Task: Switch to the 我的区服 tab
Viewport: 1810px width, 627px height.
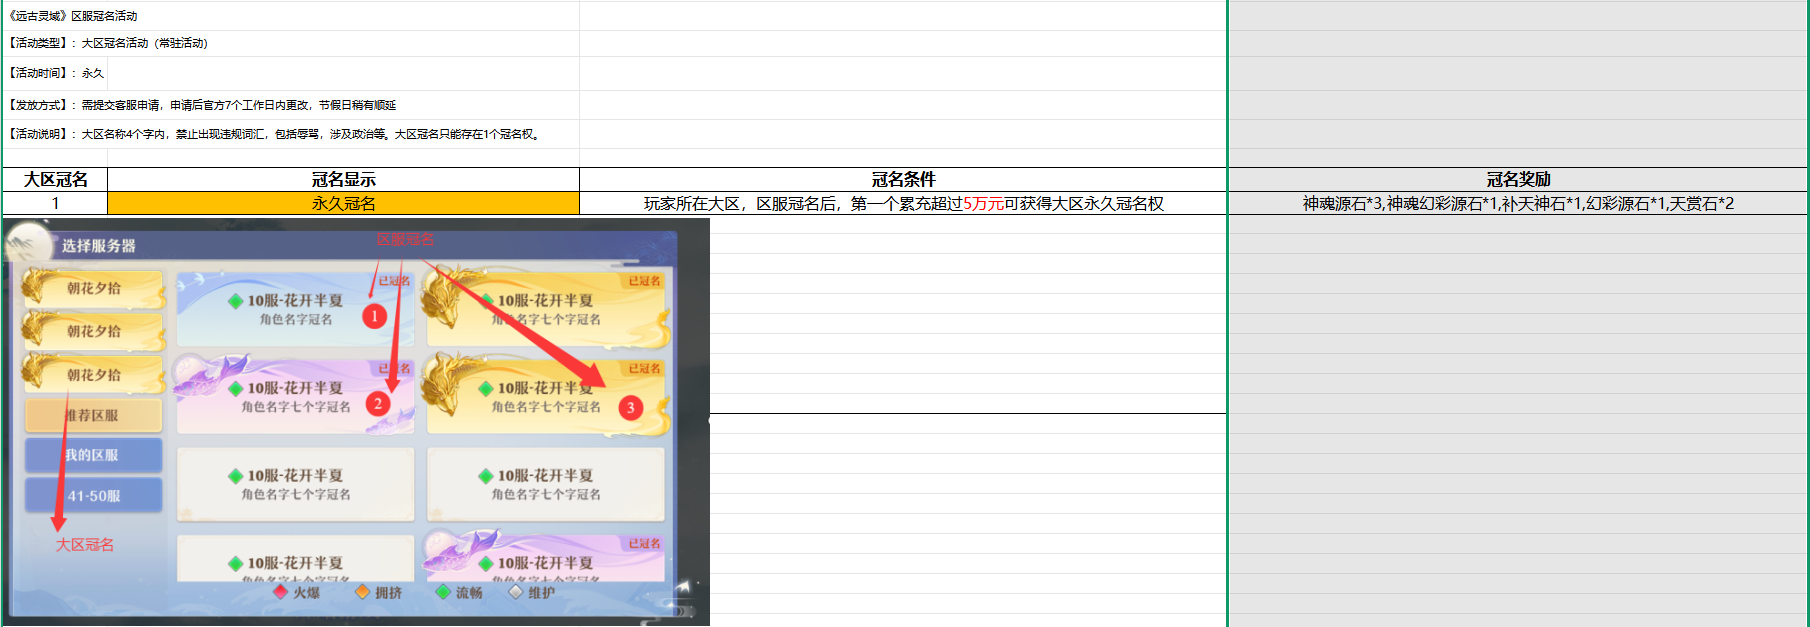Action: pos(93,455)
